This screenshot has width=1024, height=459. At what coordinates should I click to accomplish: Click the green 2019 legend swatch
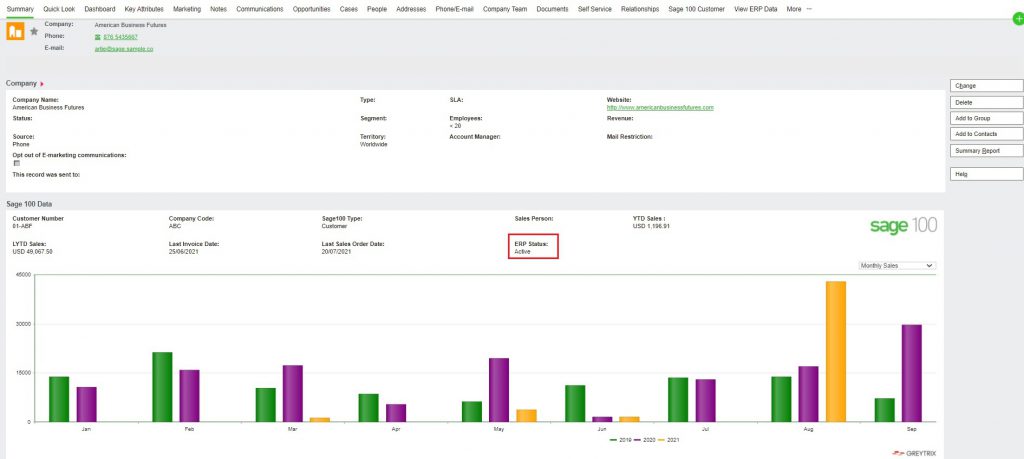(613, 440)
